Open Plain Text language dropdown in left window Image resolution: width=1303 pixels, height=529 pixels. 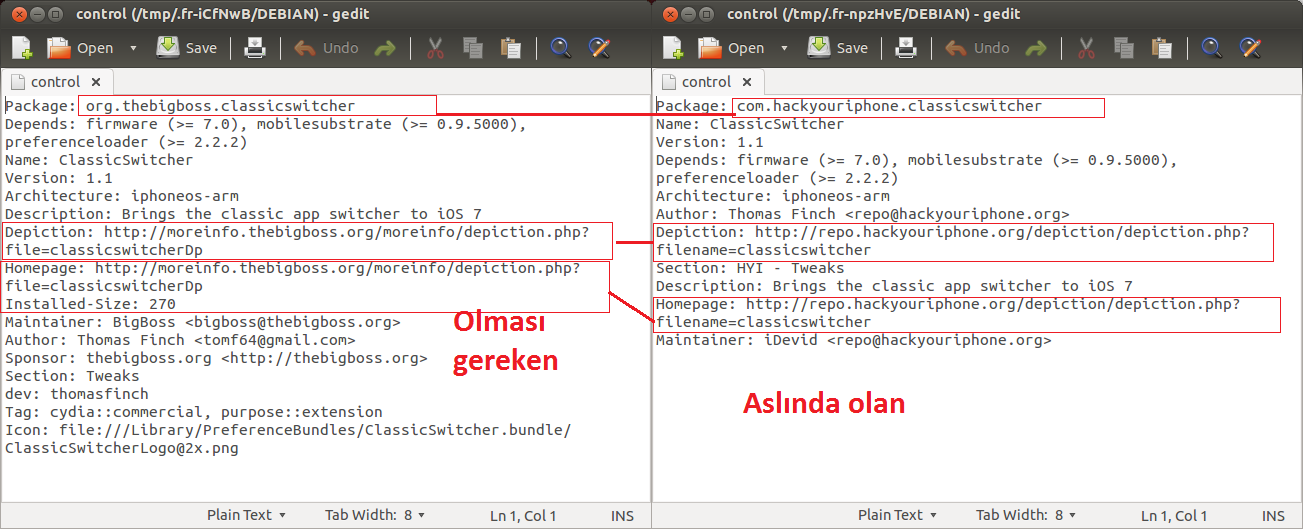tap(246, 515)
